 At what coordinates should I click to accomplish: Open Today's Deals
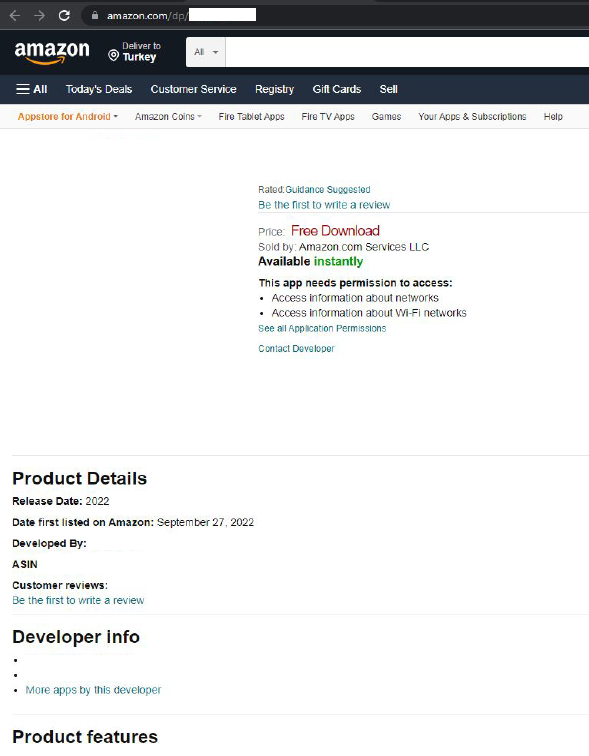99,89
